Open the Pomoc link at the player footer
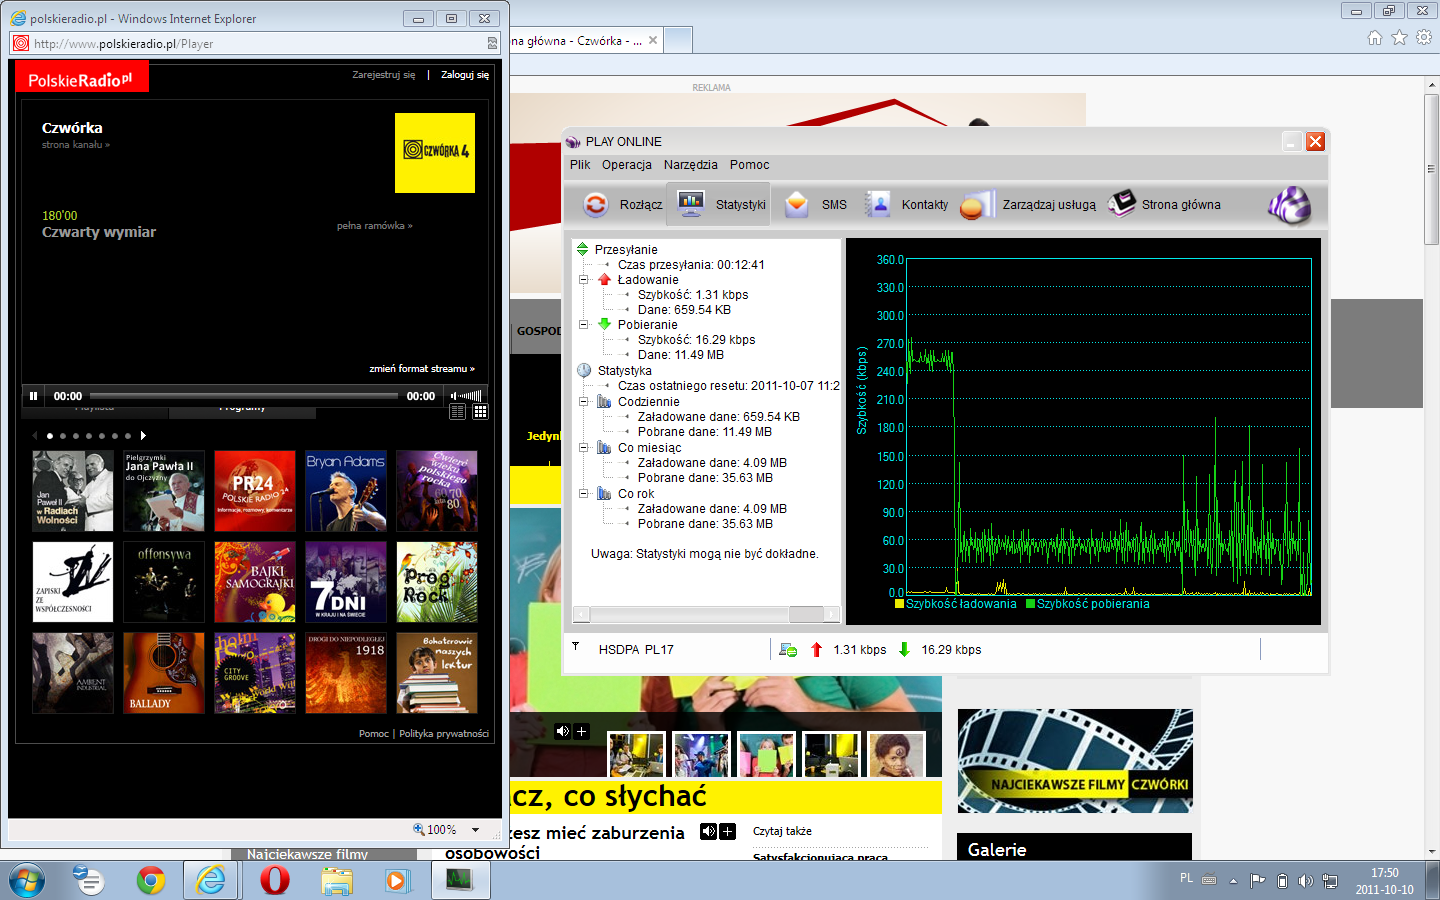The width and height of the screenshot is (1440, 900). (x=374, y=734)
